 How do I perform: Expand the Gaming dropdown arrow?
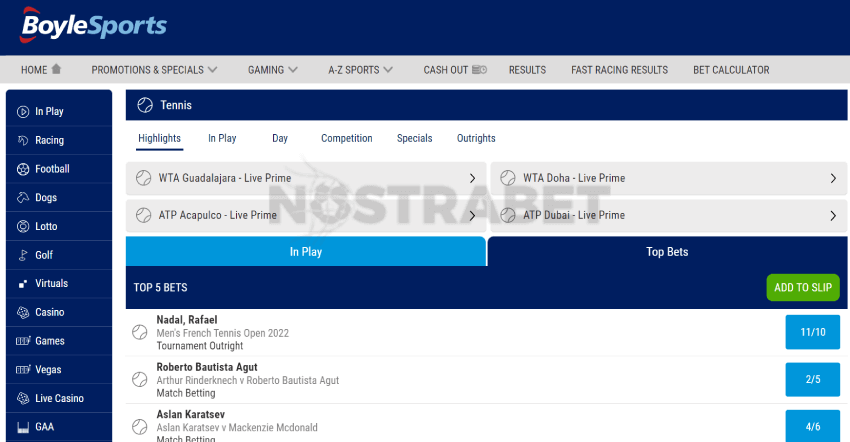coord(293,69)
